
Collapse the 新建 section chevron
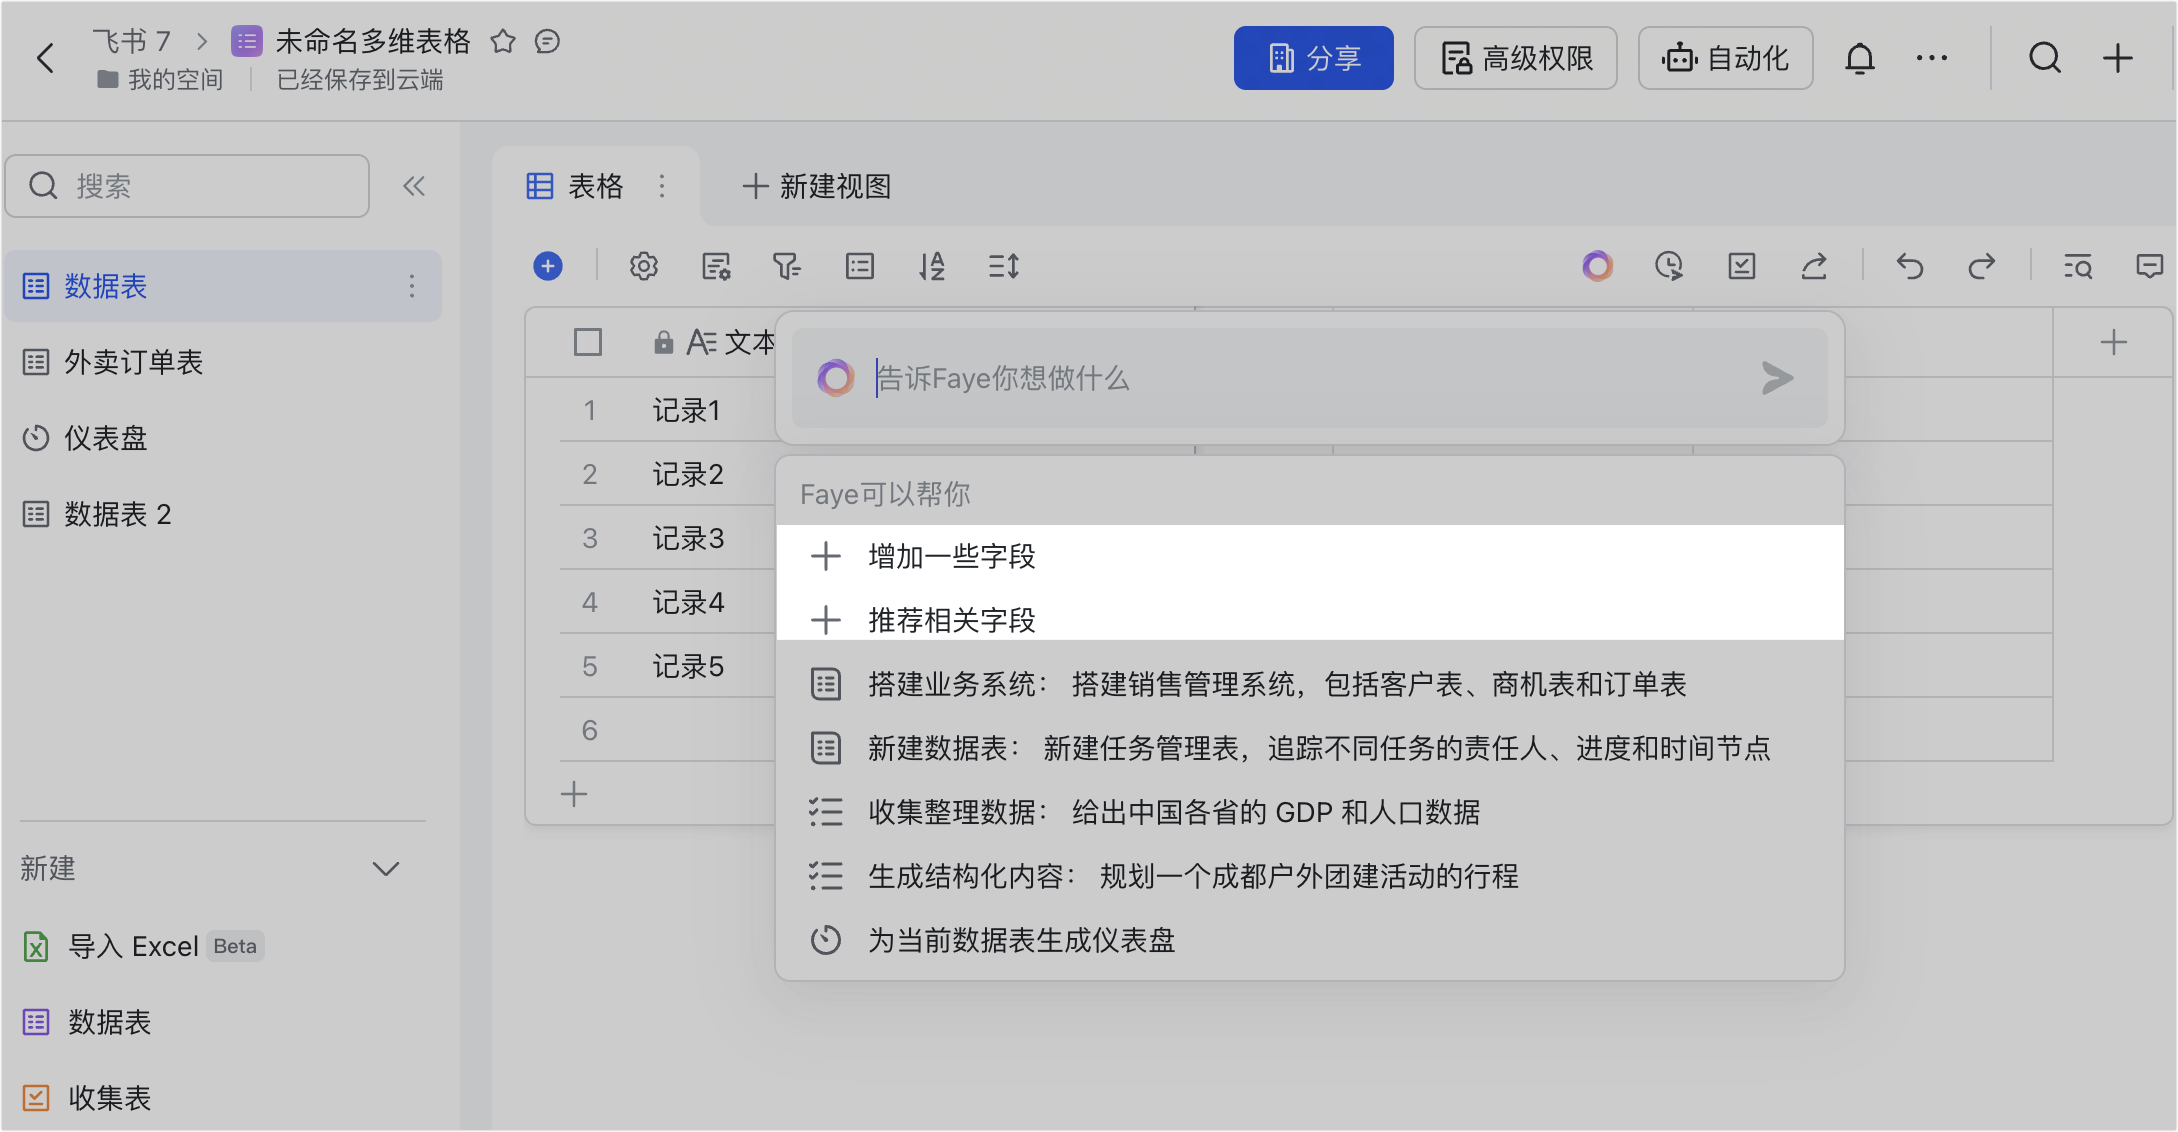pyautogui.click(x=386, y=869)
